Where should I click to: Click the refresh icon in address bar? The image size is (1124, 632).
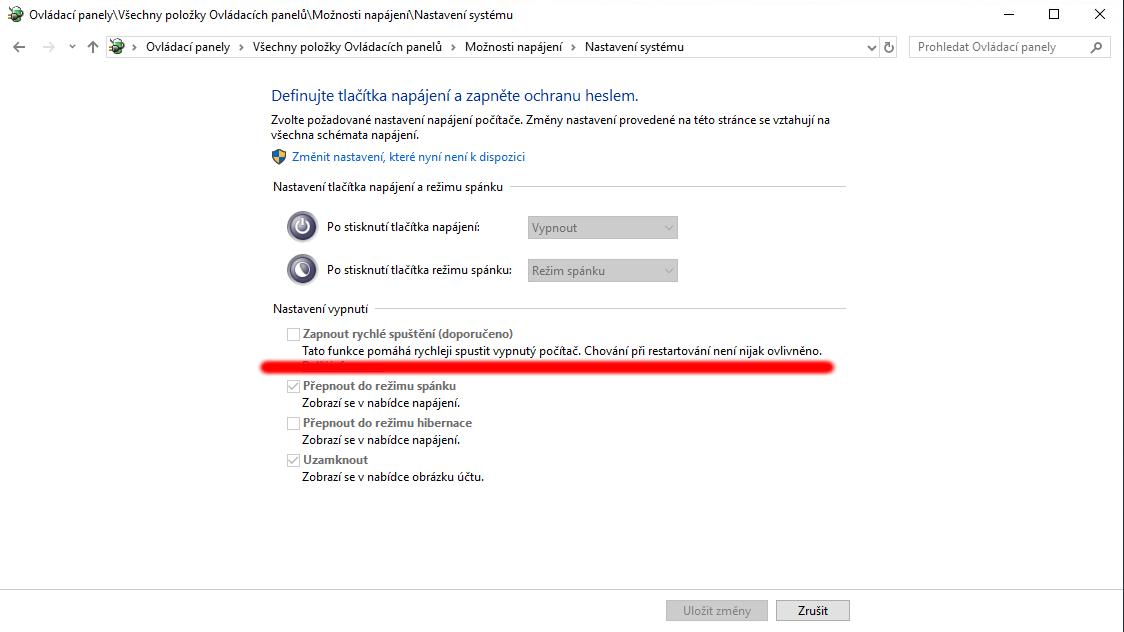click(x=889, y=47)
